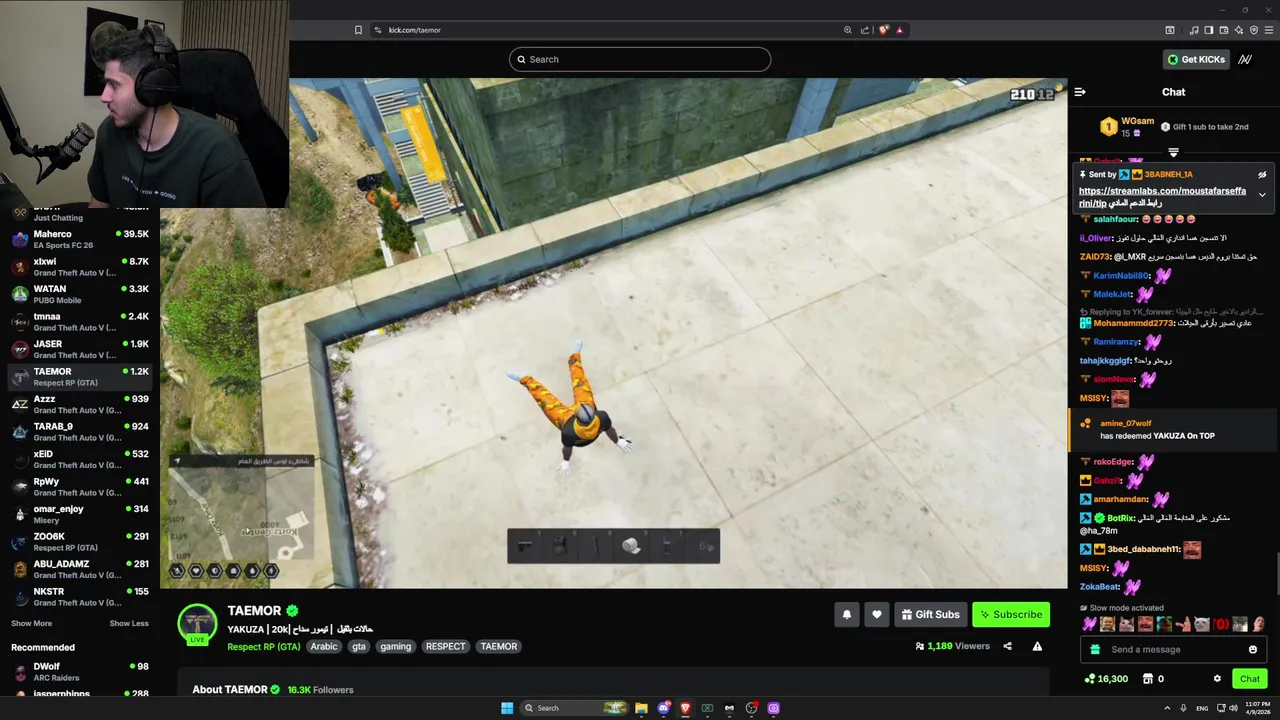This screenshot has height=720, width=1280.
Task: Share the stream via share icon
Action: point(1007,646)
